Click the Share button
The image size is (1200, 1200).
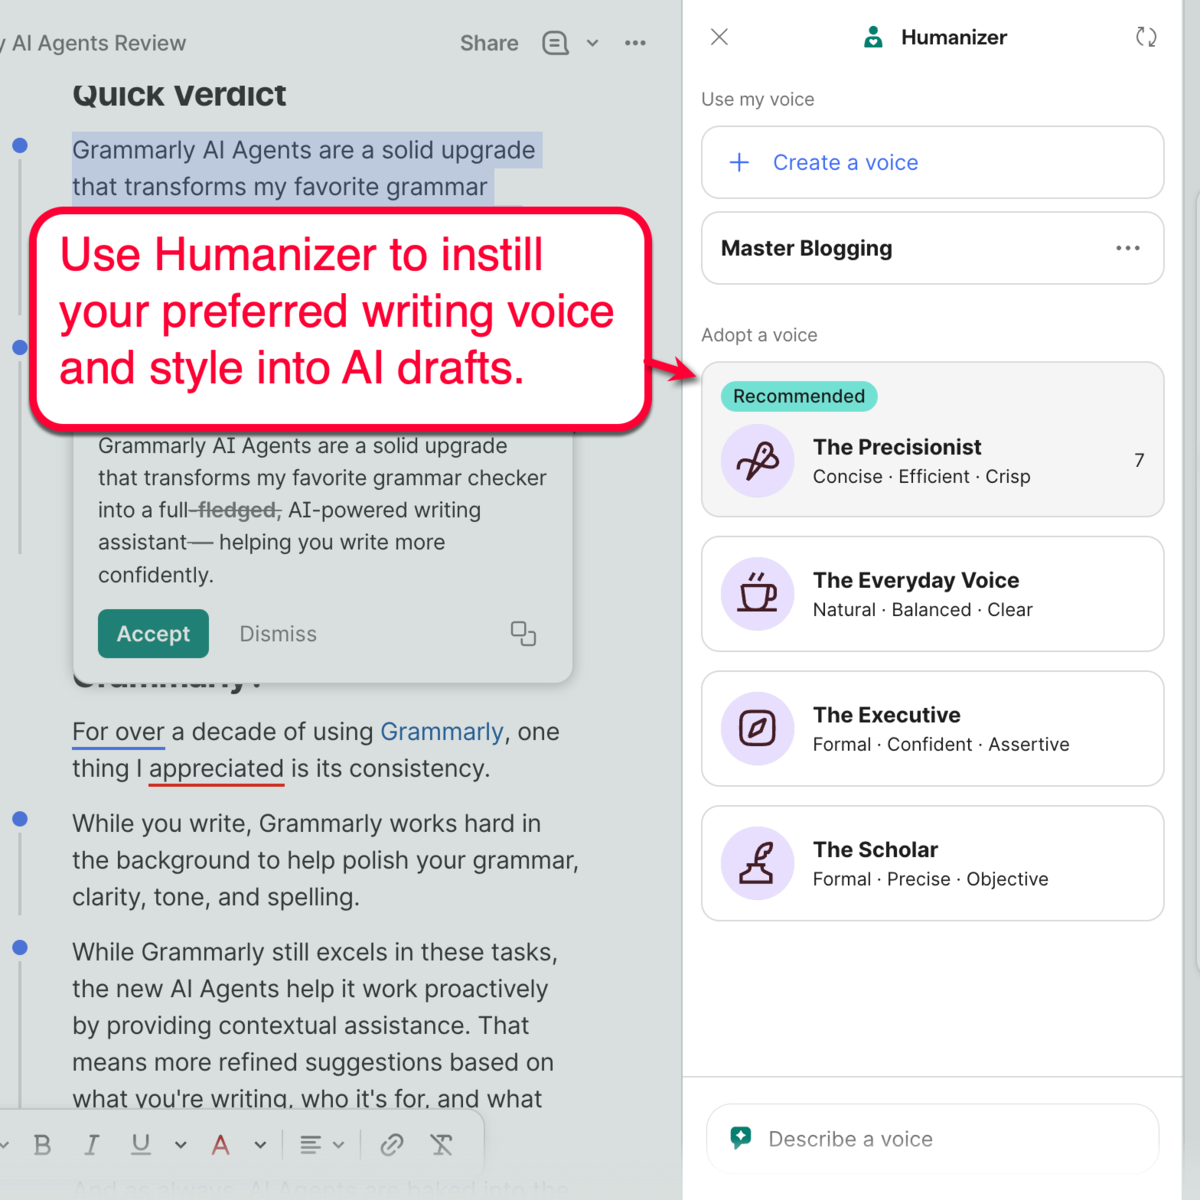(x=489, y=43)
